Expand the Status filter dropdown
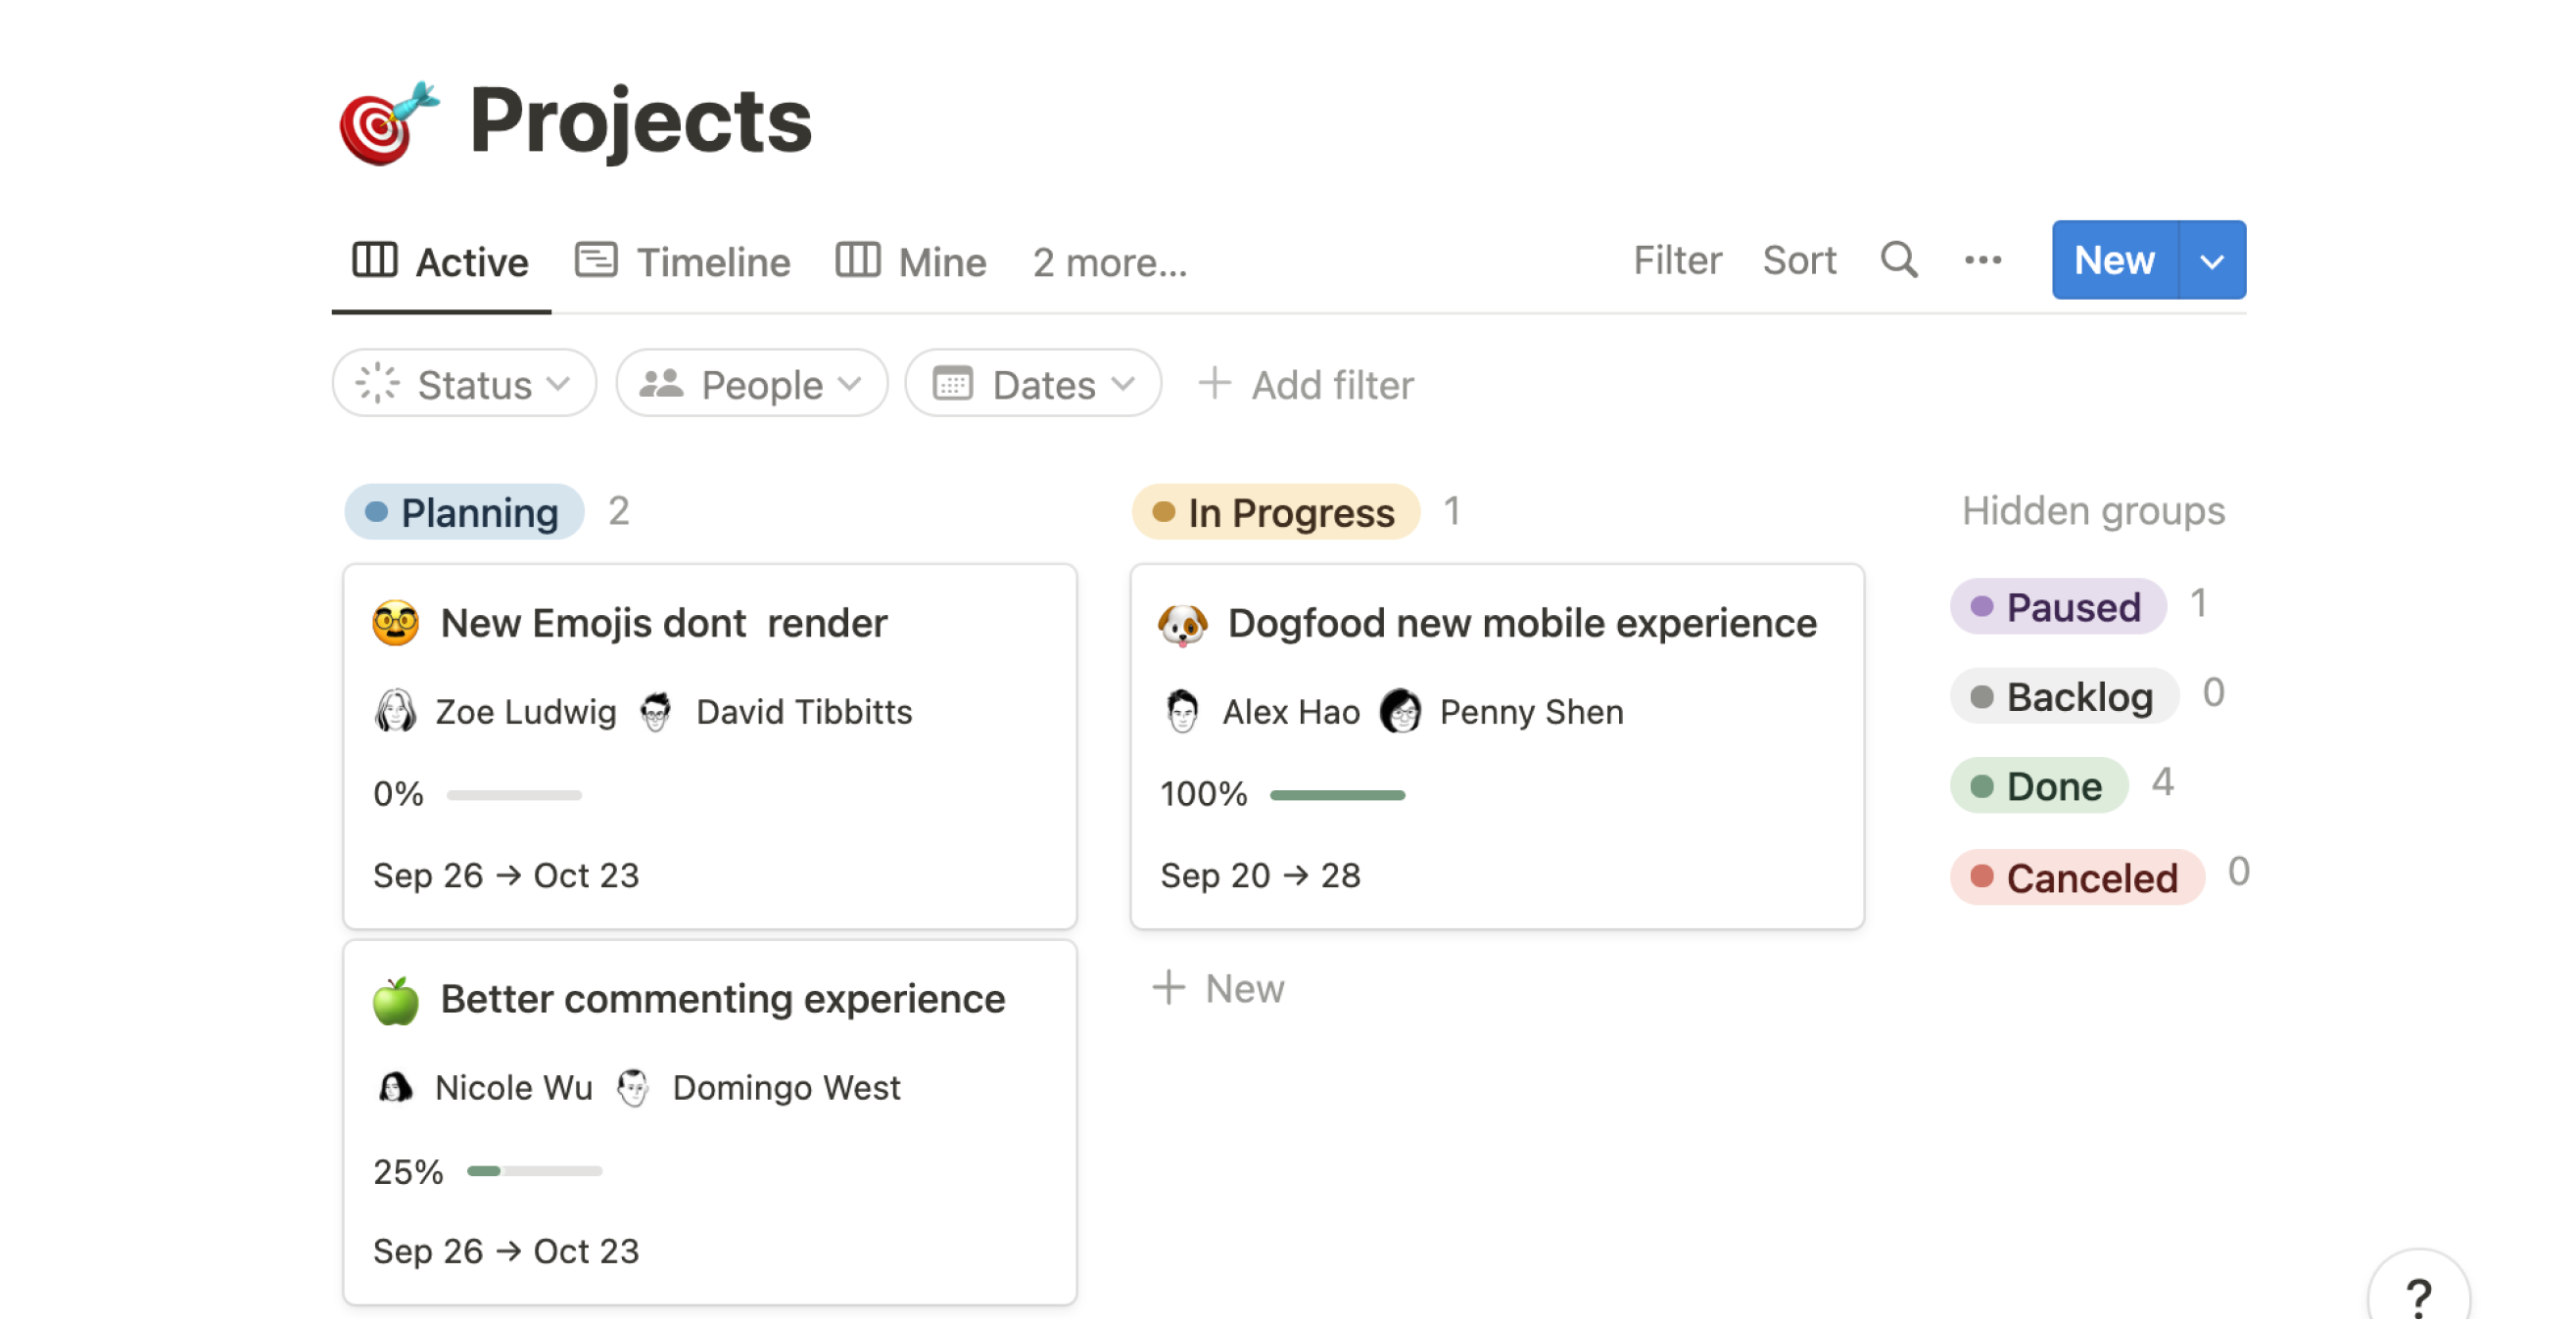This screenshot has height=1322, width=2576. (465, 384)
